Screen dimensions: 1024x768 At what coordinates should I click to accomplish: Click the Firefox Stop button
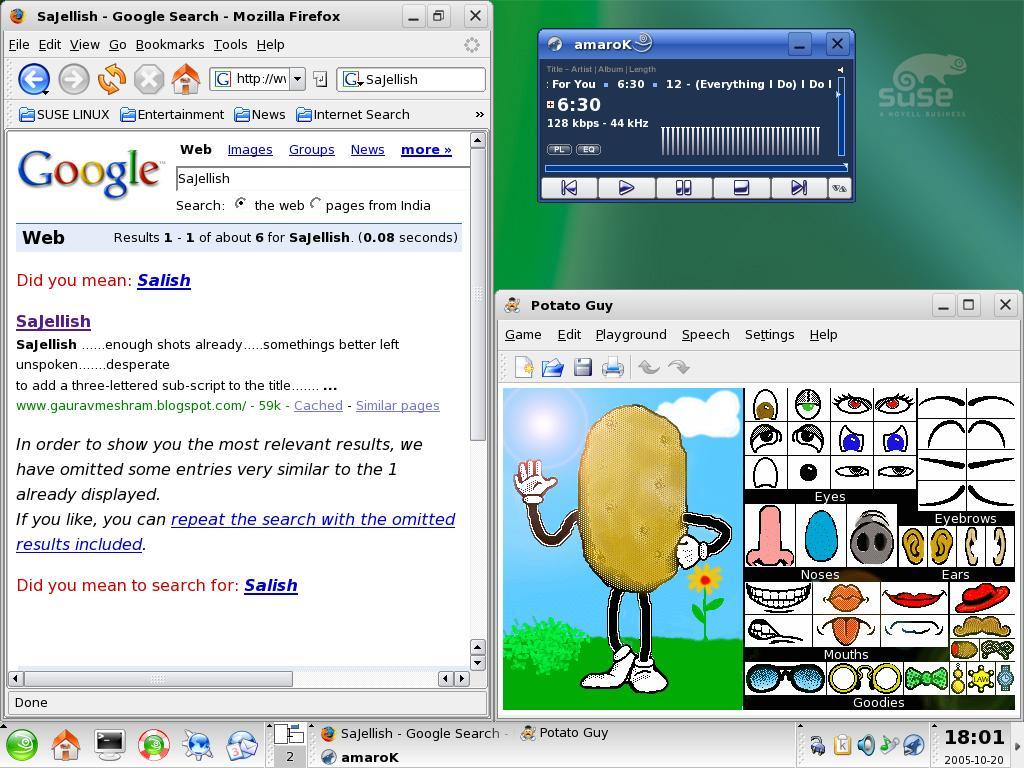149,80
